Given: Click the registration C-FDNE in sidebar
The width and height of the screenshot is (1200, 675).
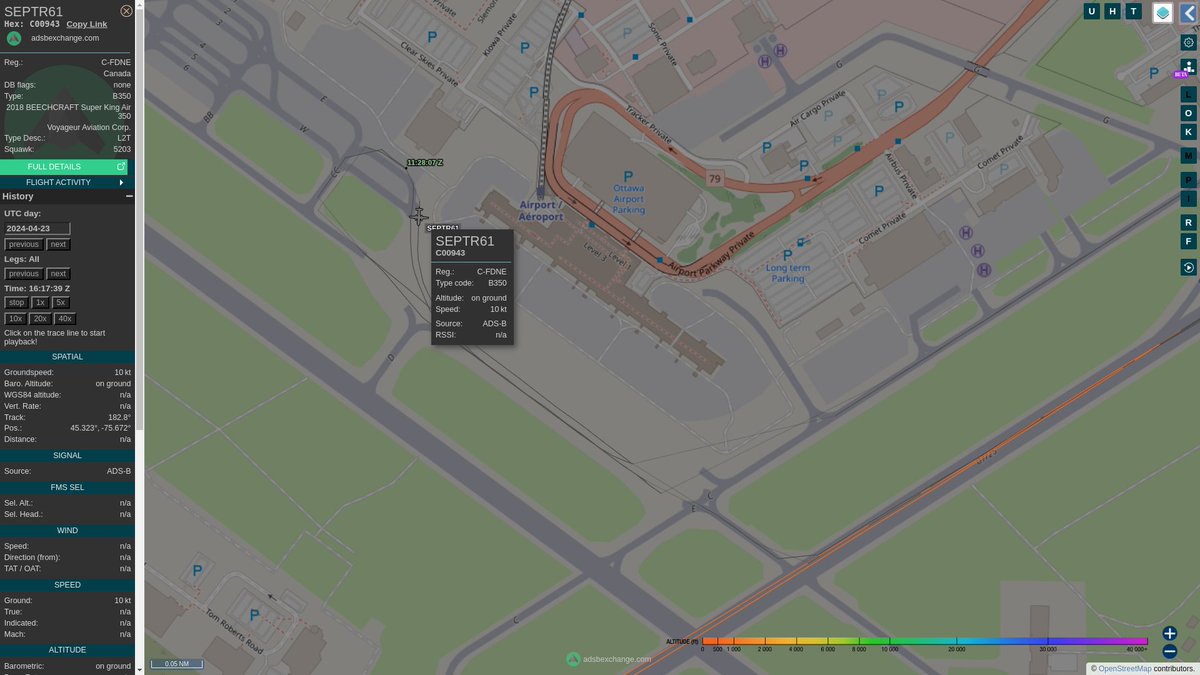Looking at the screenshot, I should click(x=116, y=62).
